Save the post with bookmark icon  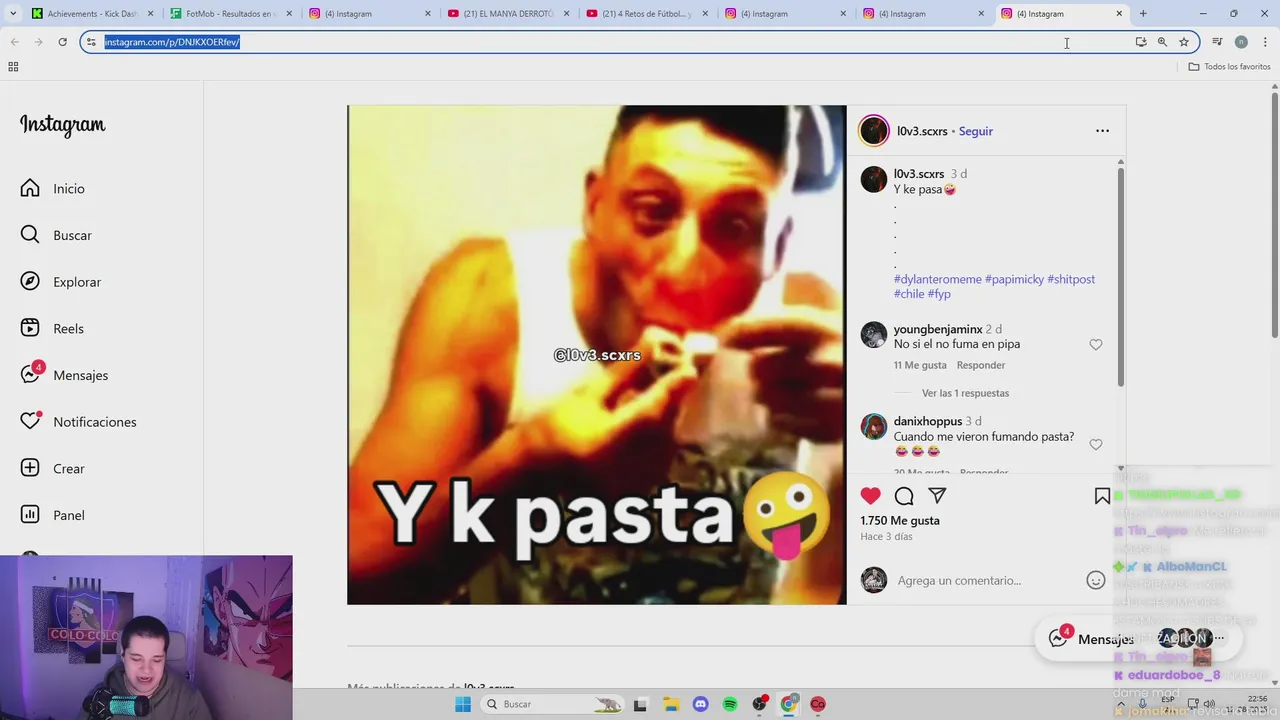(1102, 496)
